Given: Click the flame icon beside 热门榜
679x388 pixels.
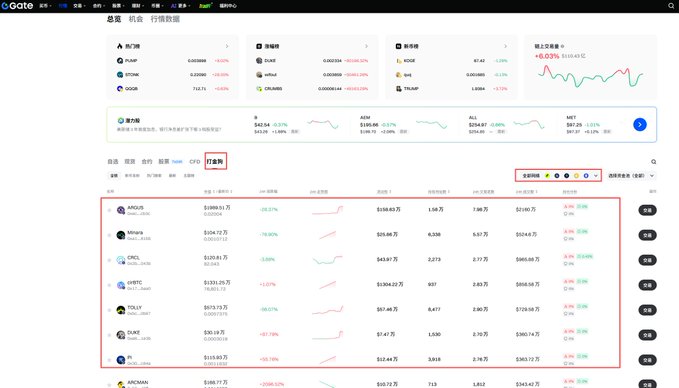Looking at the screenshot, I should 120,46.
